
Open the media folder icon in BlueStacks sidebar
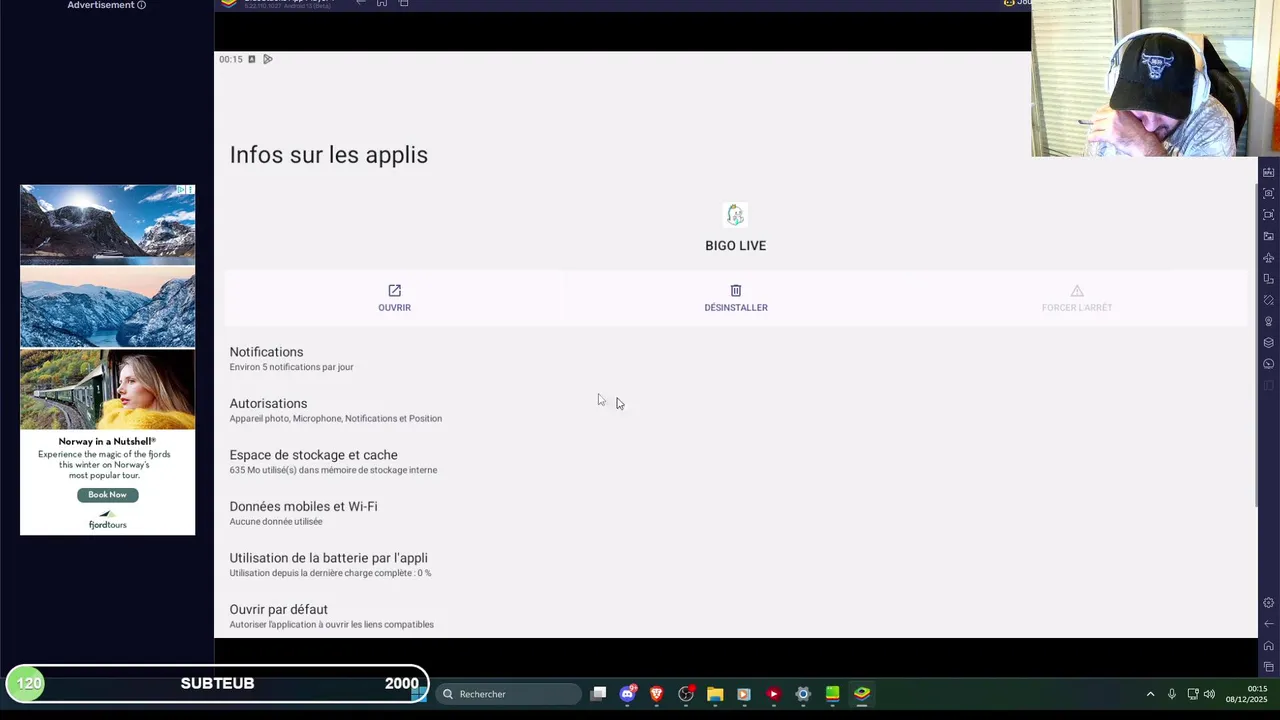[1268, 236]
